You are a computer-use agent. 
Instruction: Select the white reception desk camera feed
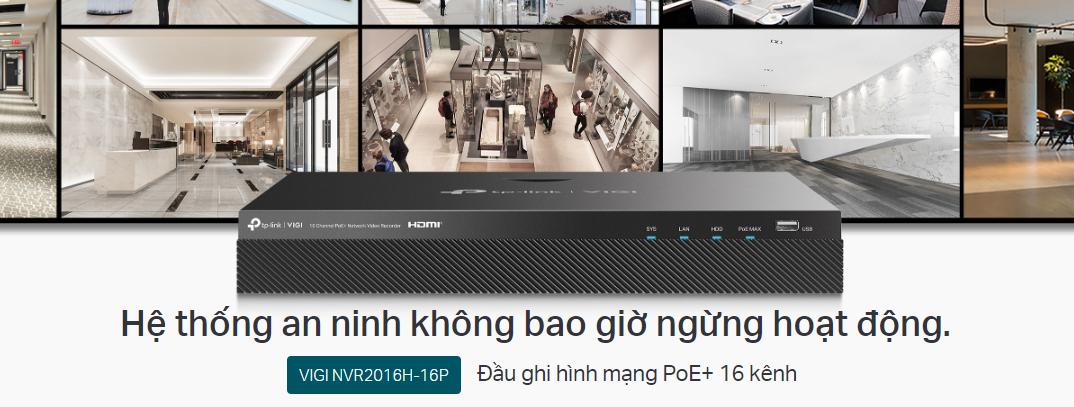coord(810,110)
